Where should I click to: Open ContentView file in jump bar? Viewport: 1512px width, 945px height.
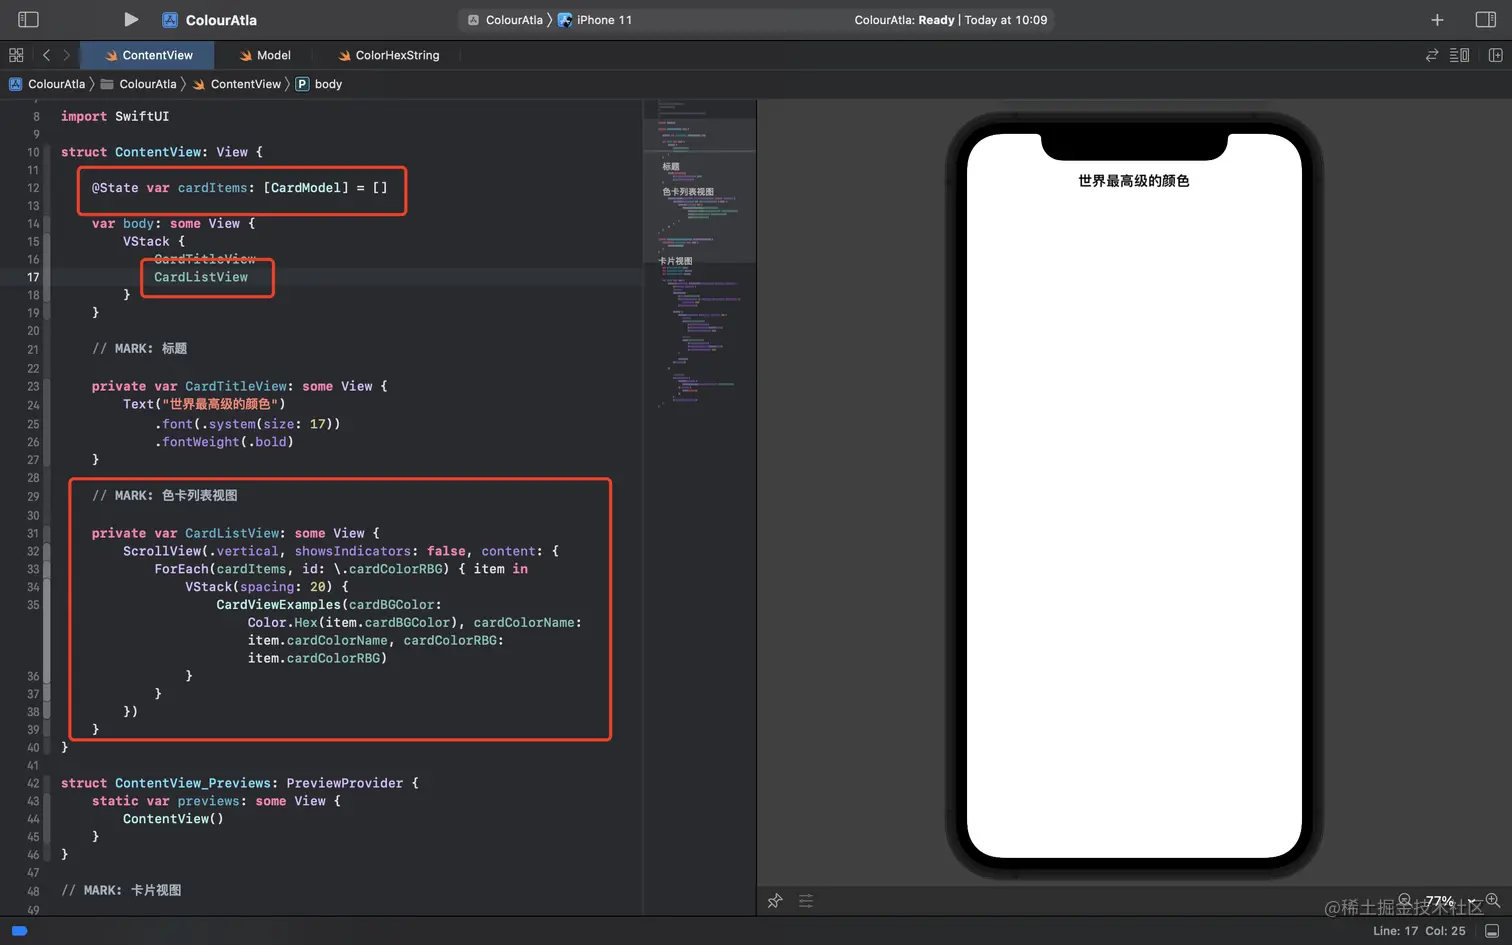237,84
